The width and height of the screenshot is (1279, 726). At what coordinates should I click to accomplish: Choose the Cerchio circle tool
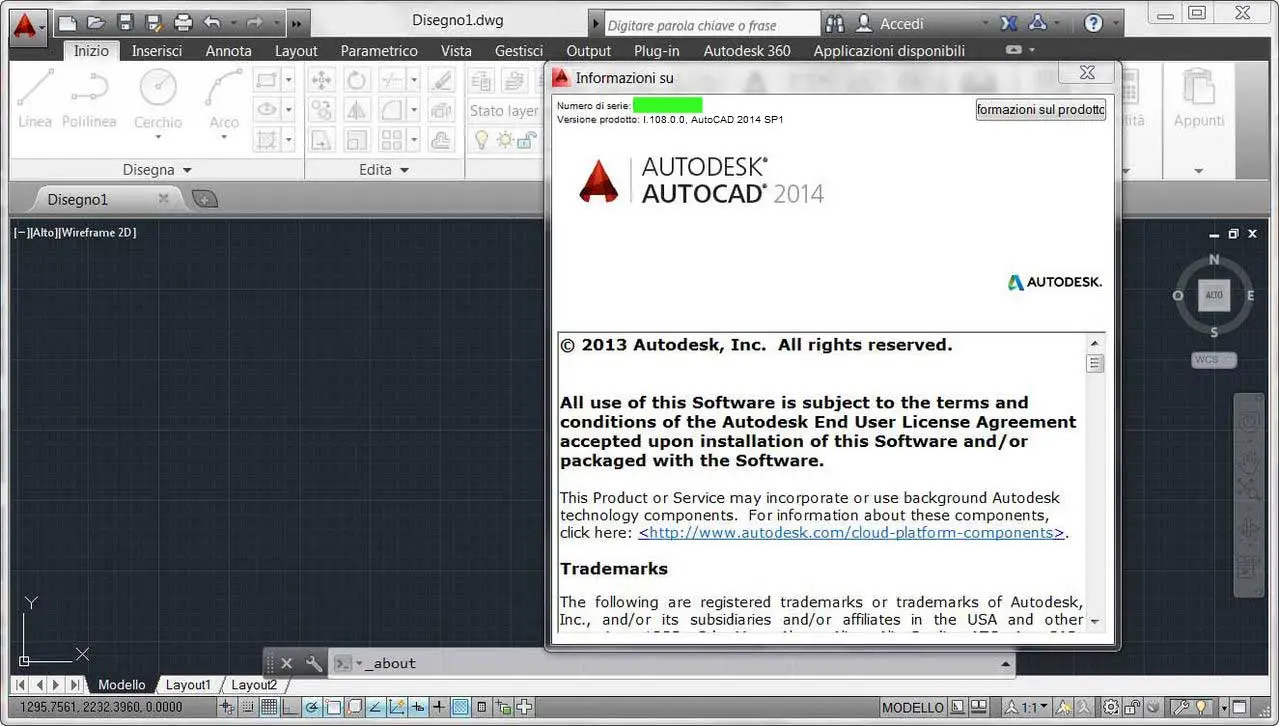[158, 98]
